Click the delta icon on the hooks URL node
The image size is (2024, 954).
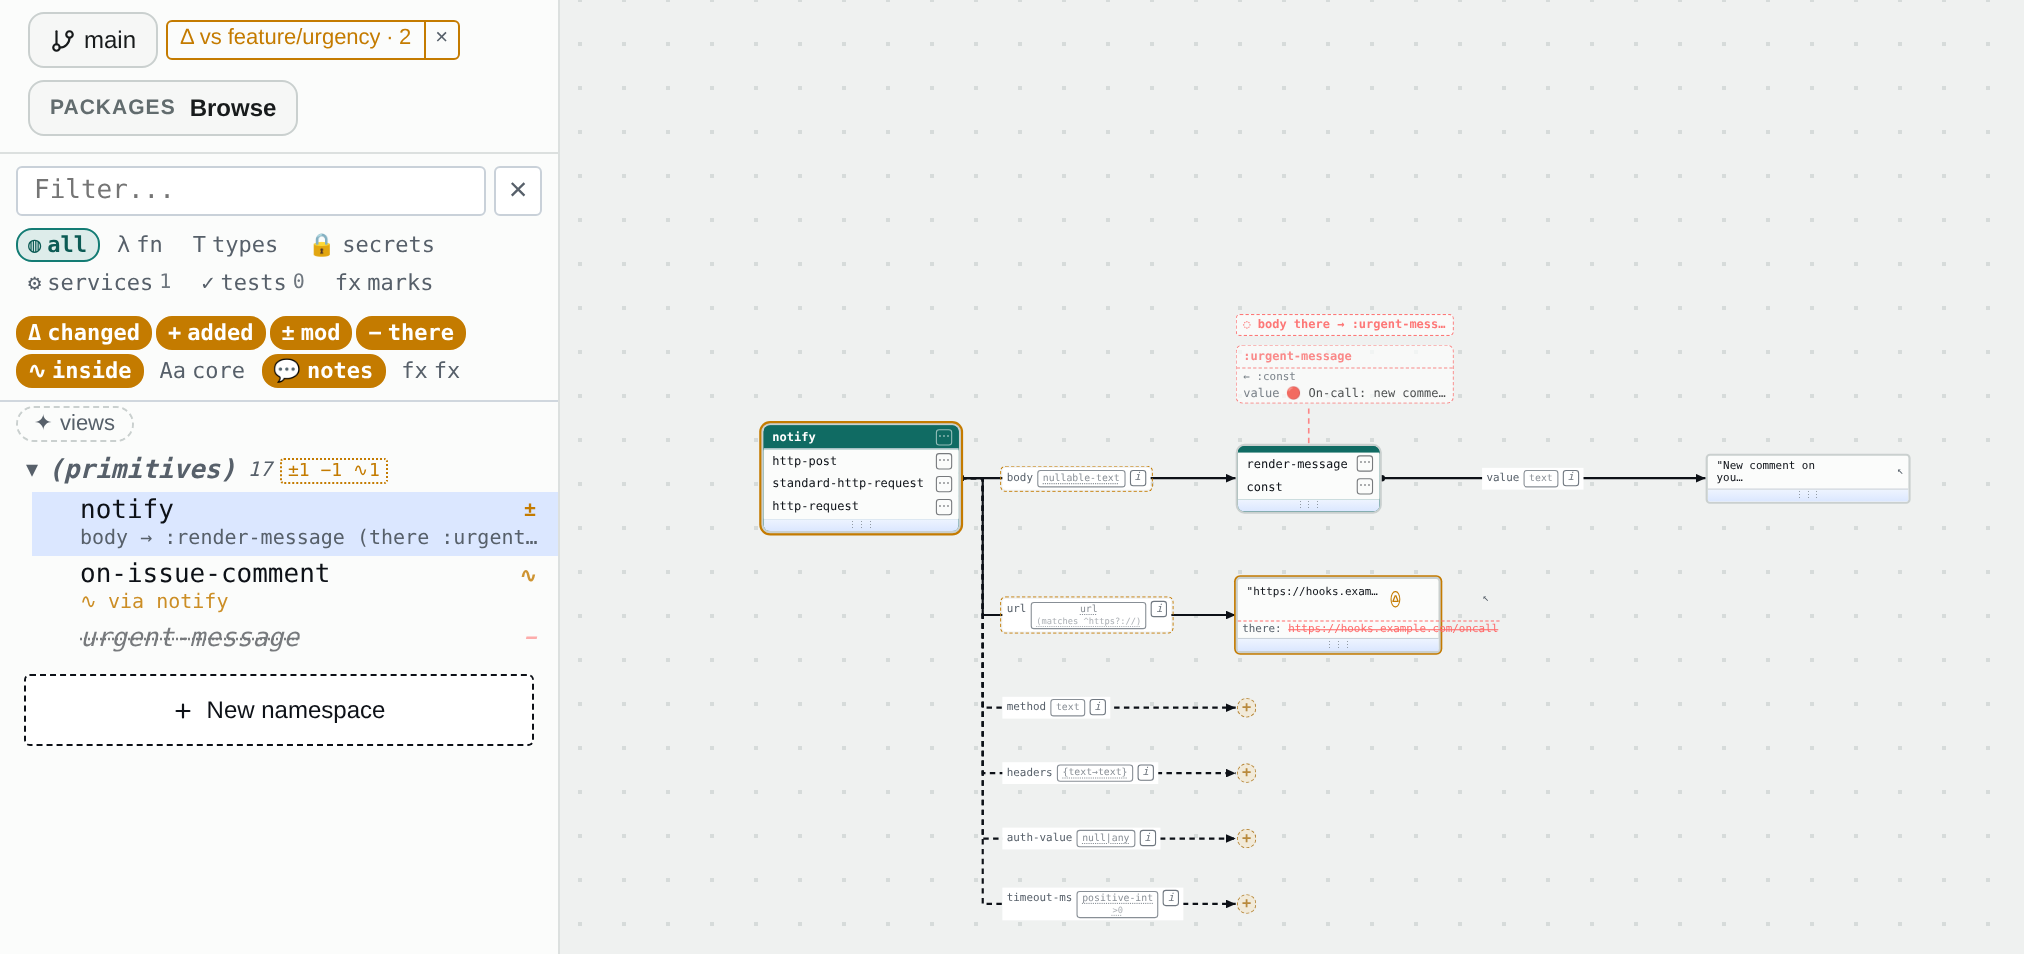coord(1395,599)
